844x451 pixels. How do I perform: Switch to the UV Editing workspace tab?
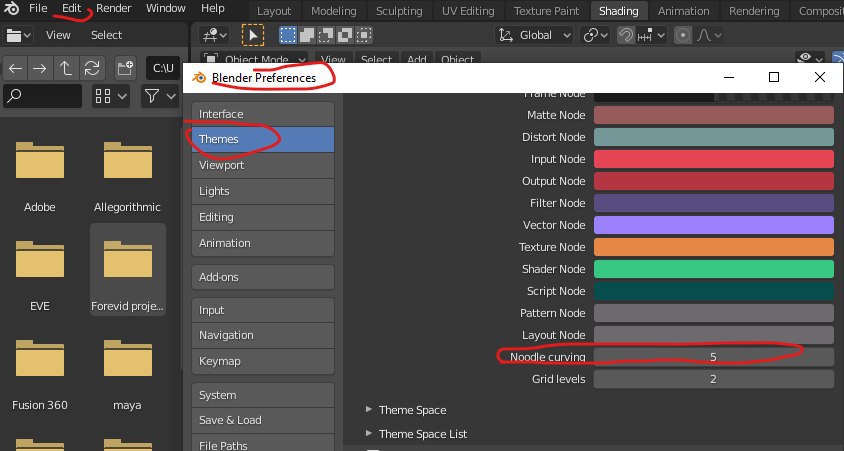click(468, 11)
